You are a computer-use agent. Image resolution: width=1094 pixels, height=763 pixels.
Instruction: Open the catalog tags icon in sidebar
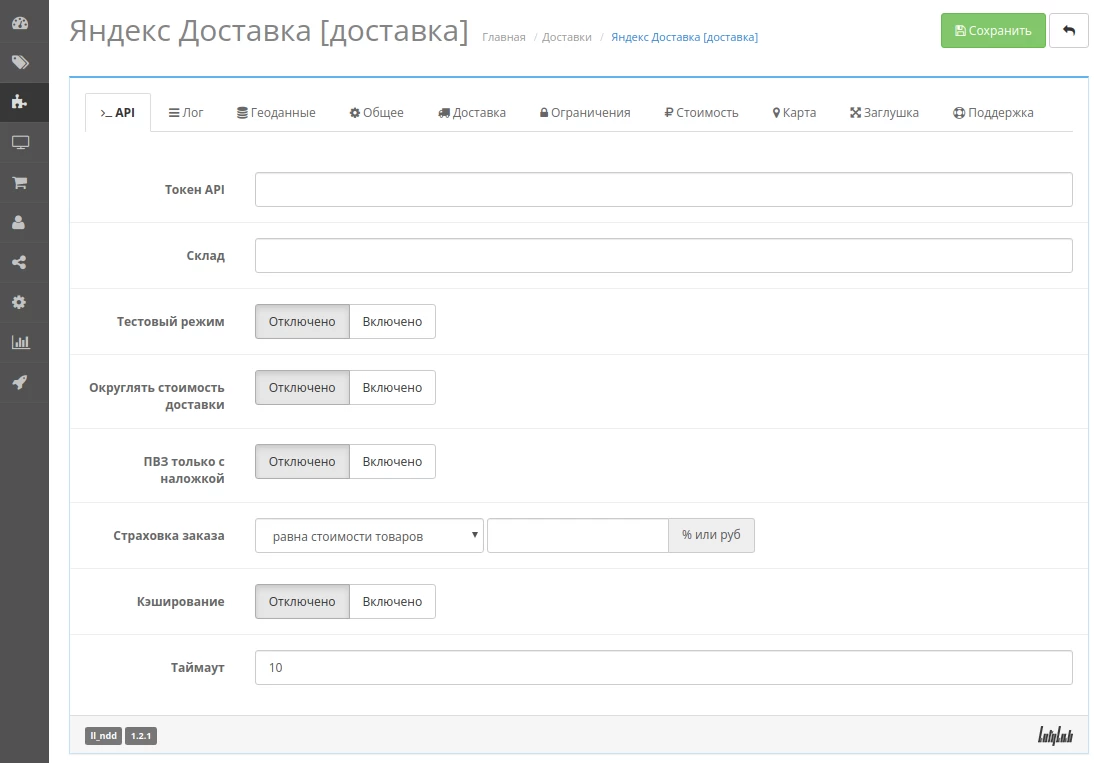tap(20, 62)
